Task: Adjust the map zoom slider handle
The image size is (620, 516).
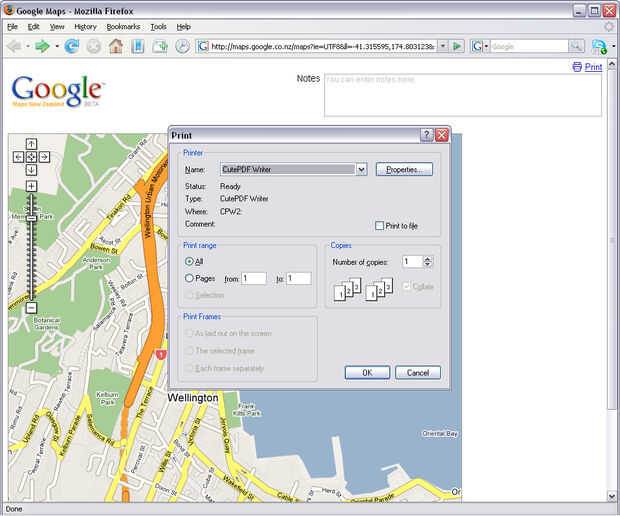Action: 32,218
